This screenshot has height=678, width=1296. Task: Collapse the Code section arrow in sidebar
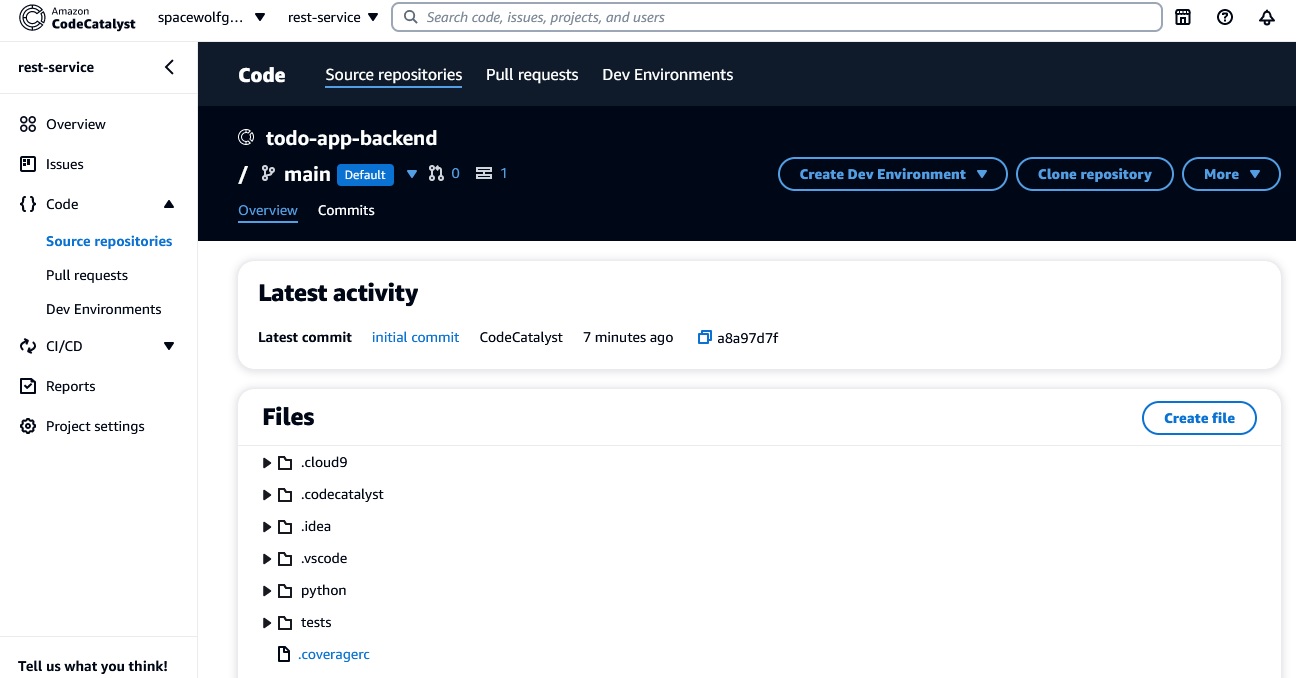[x=169, y=204]
